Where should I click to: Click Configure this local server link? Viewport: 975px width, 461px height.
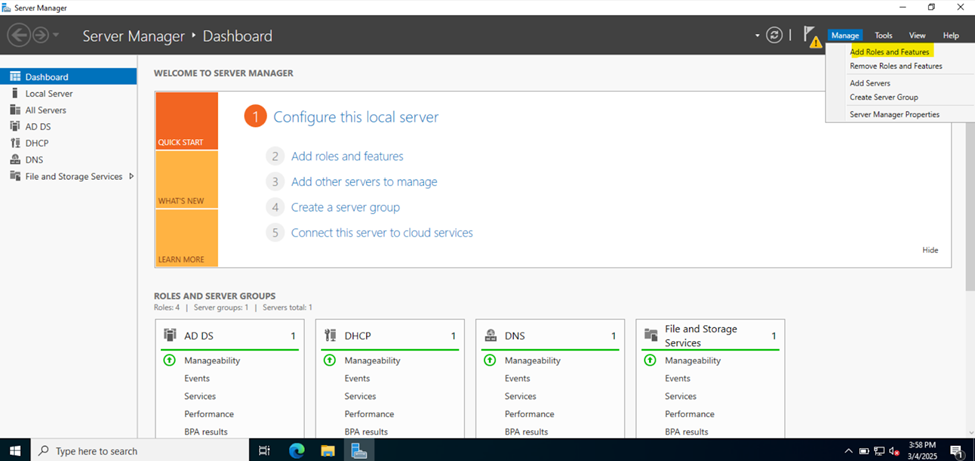click(x=356, y=117)
